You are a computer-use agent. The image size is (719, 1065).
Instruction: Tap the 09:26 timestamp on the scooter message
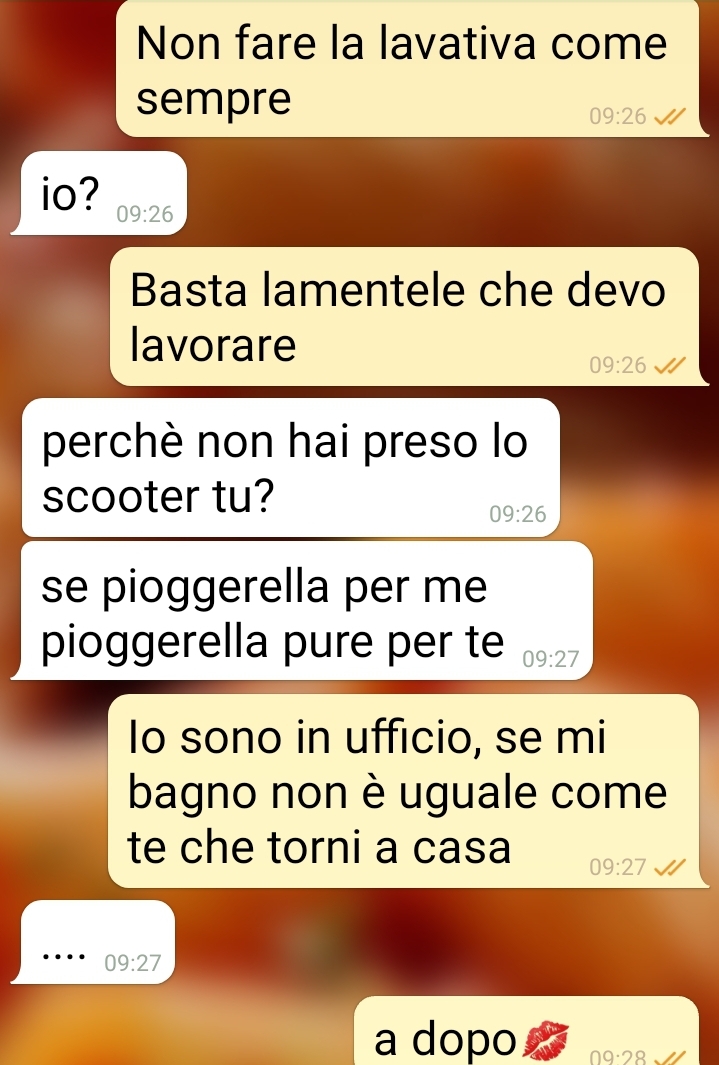517,514
